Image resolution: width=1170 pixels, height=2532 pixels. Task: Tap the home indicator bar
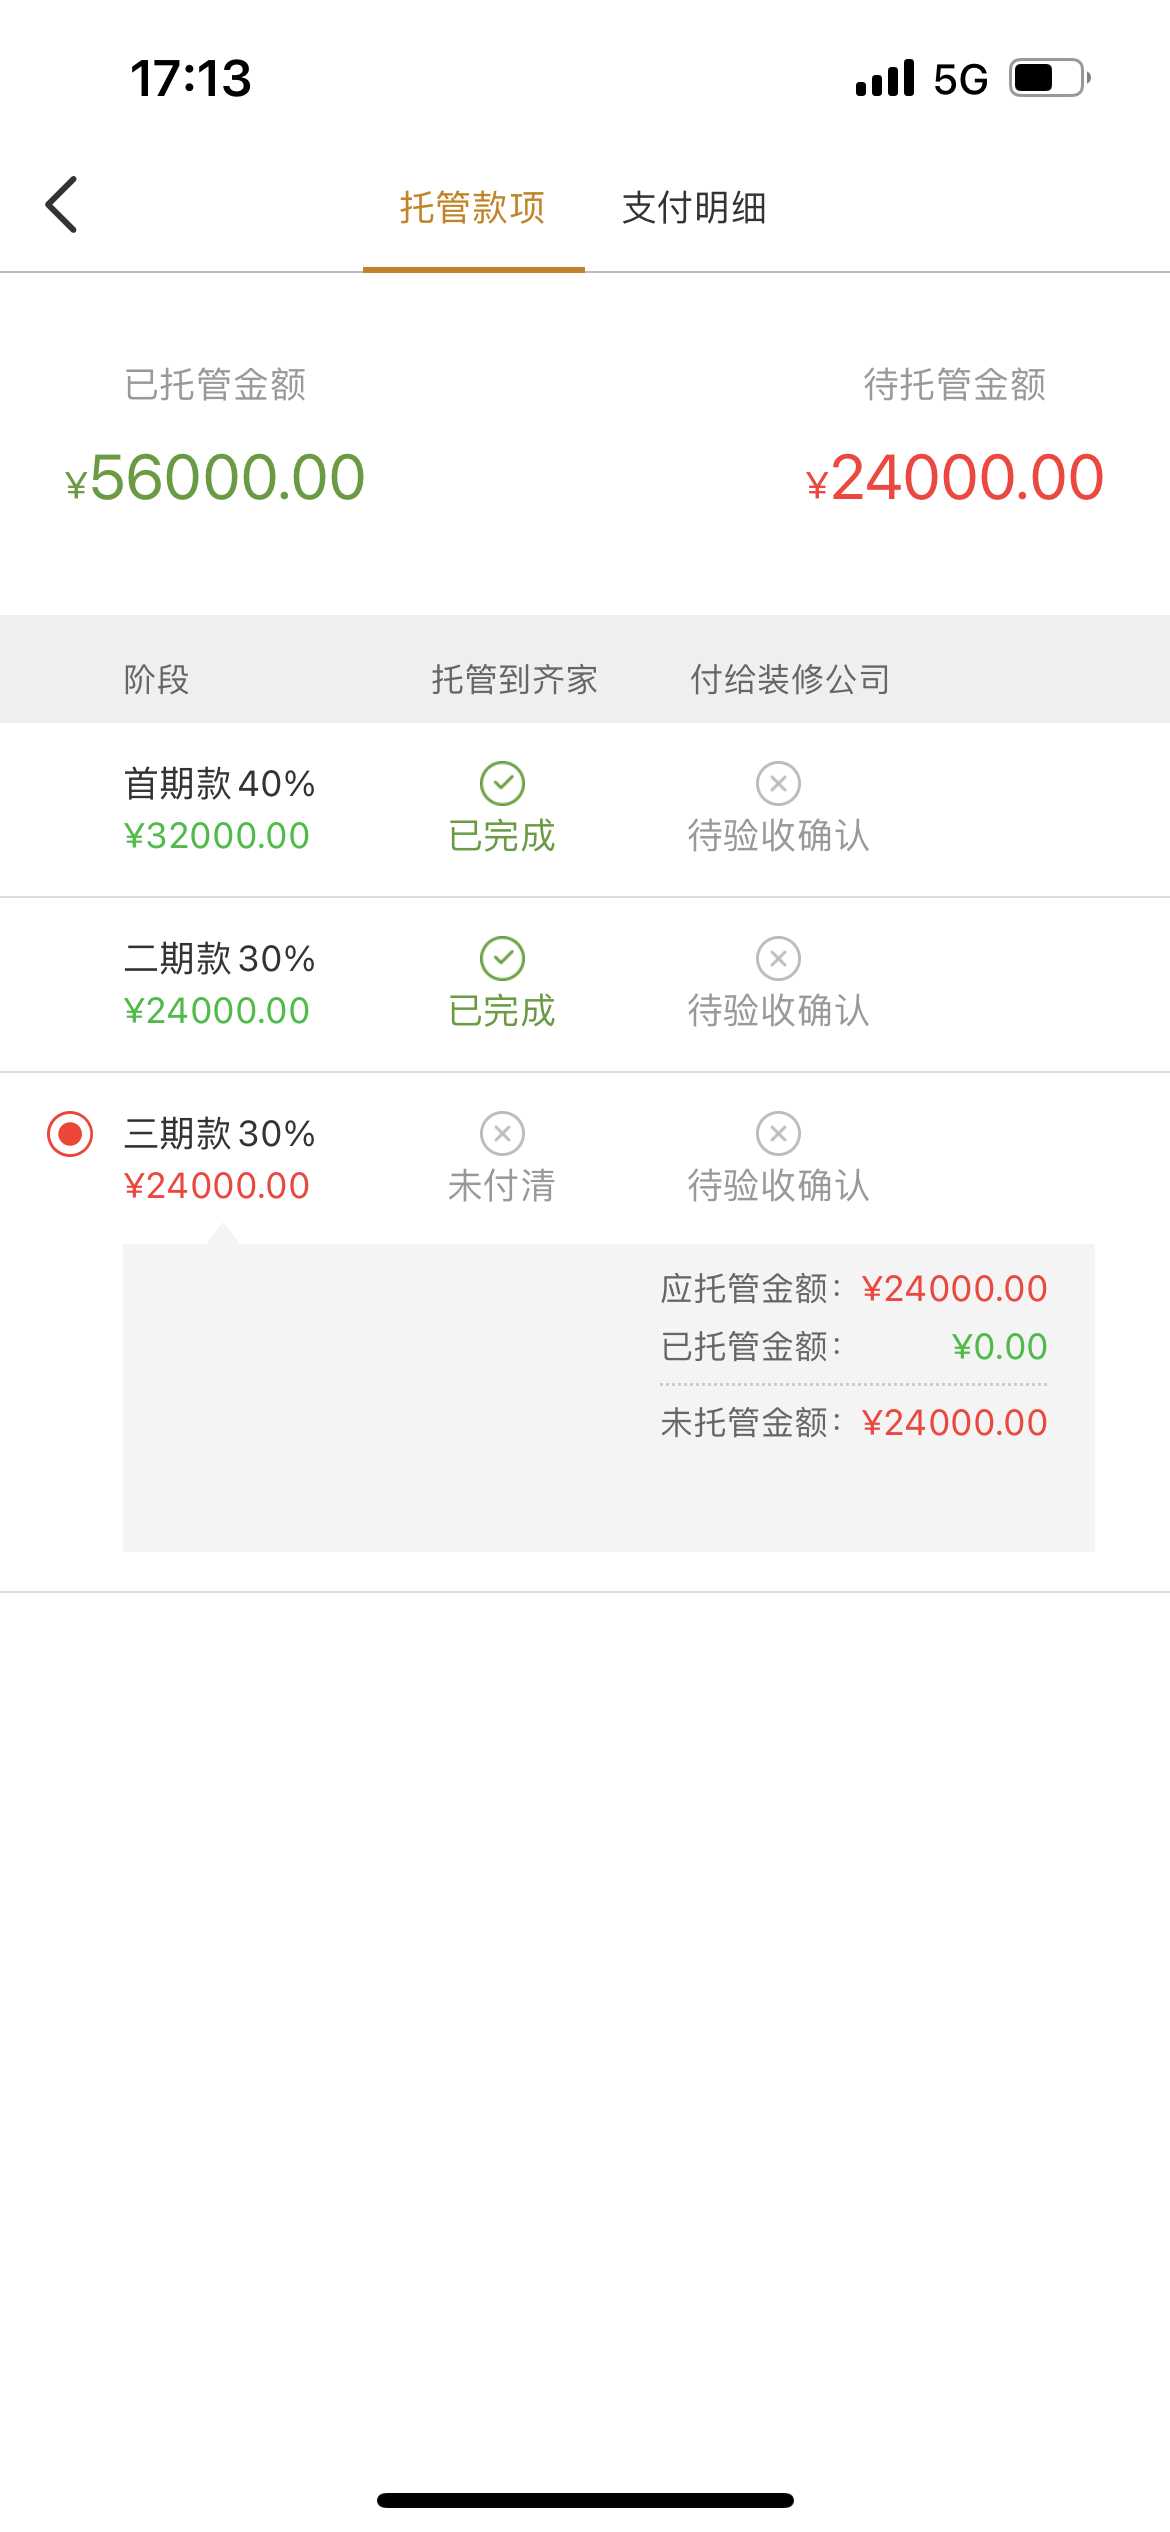pos(585,2500)
